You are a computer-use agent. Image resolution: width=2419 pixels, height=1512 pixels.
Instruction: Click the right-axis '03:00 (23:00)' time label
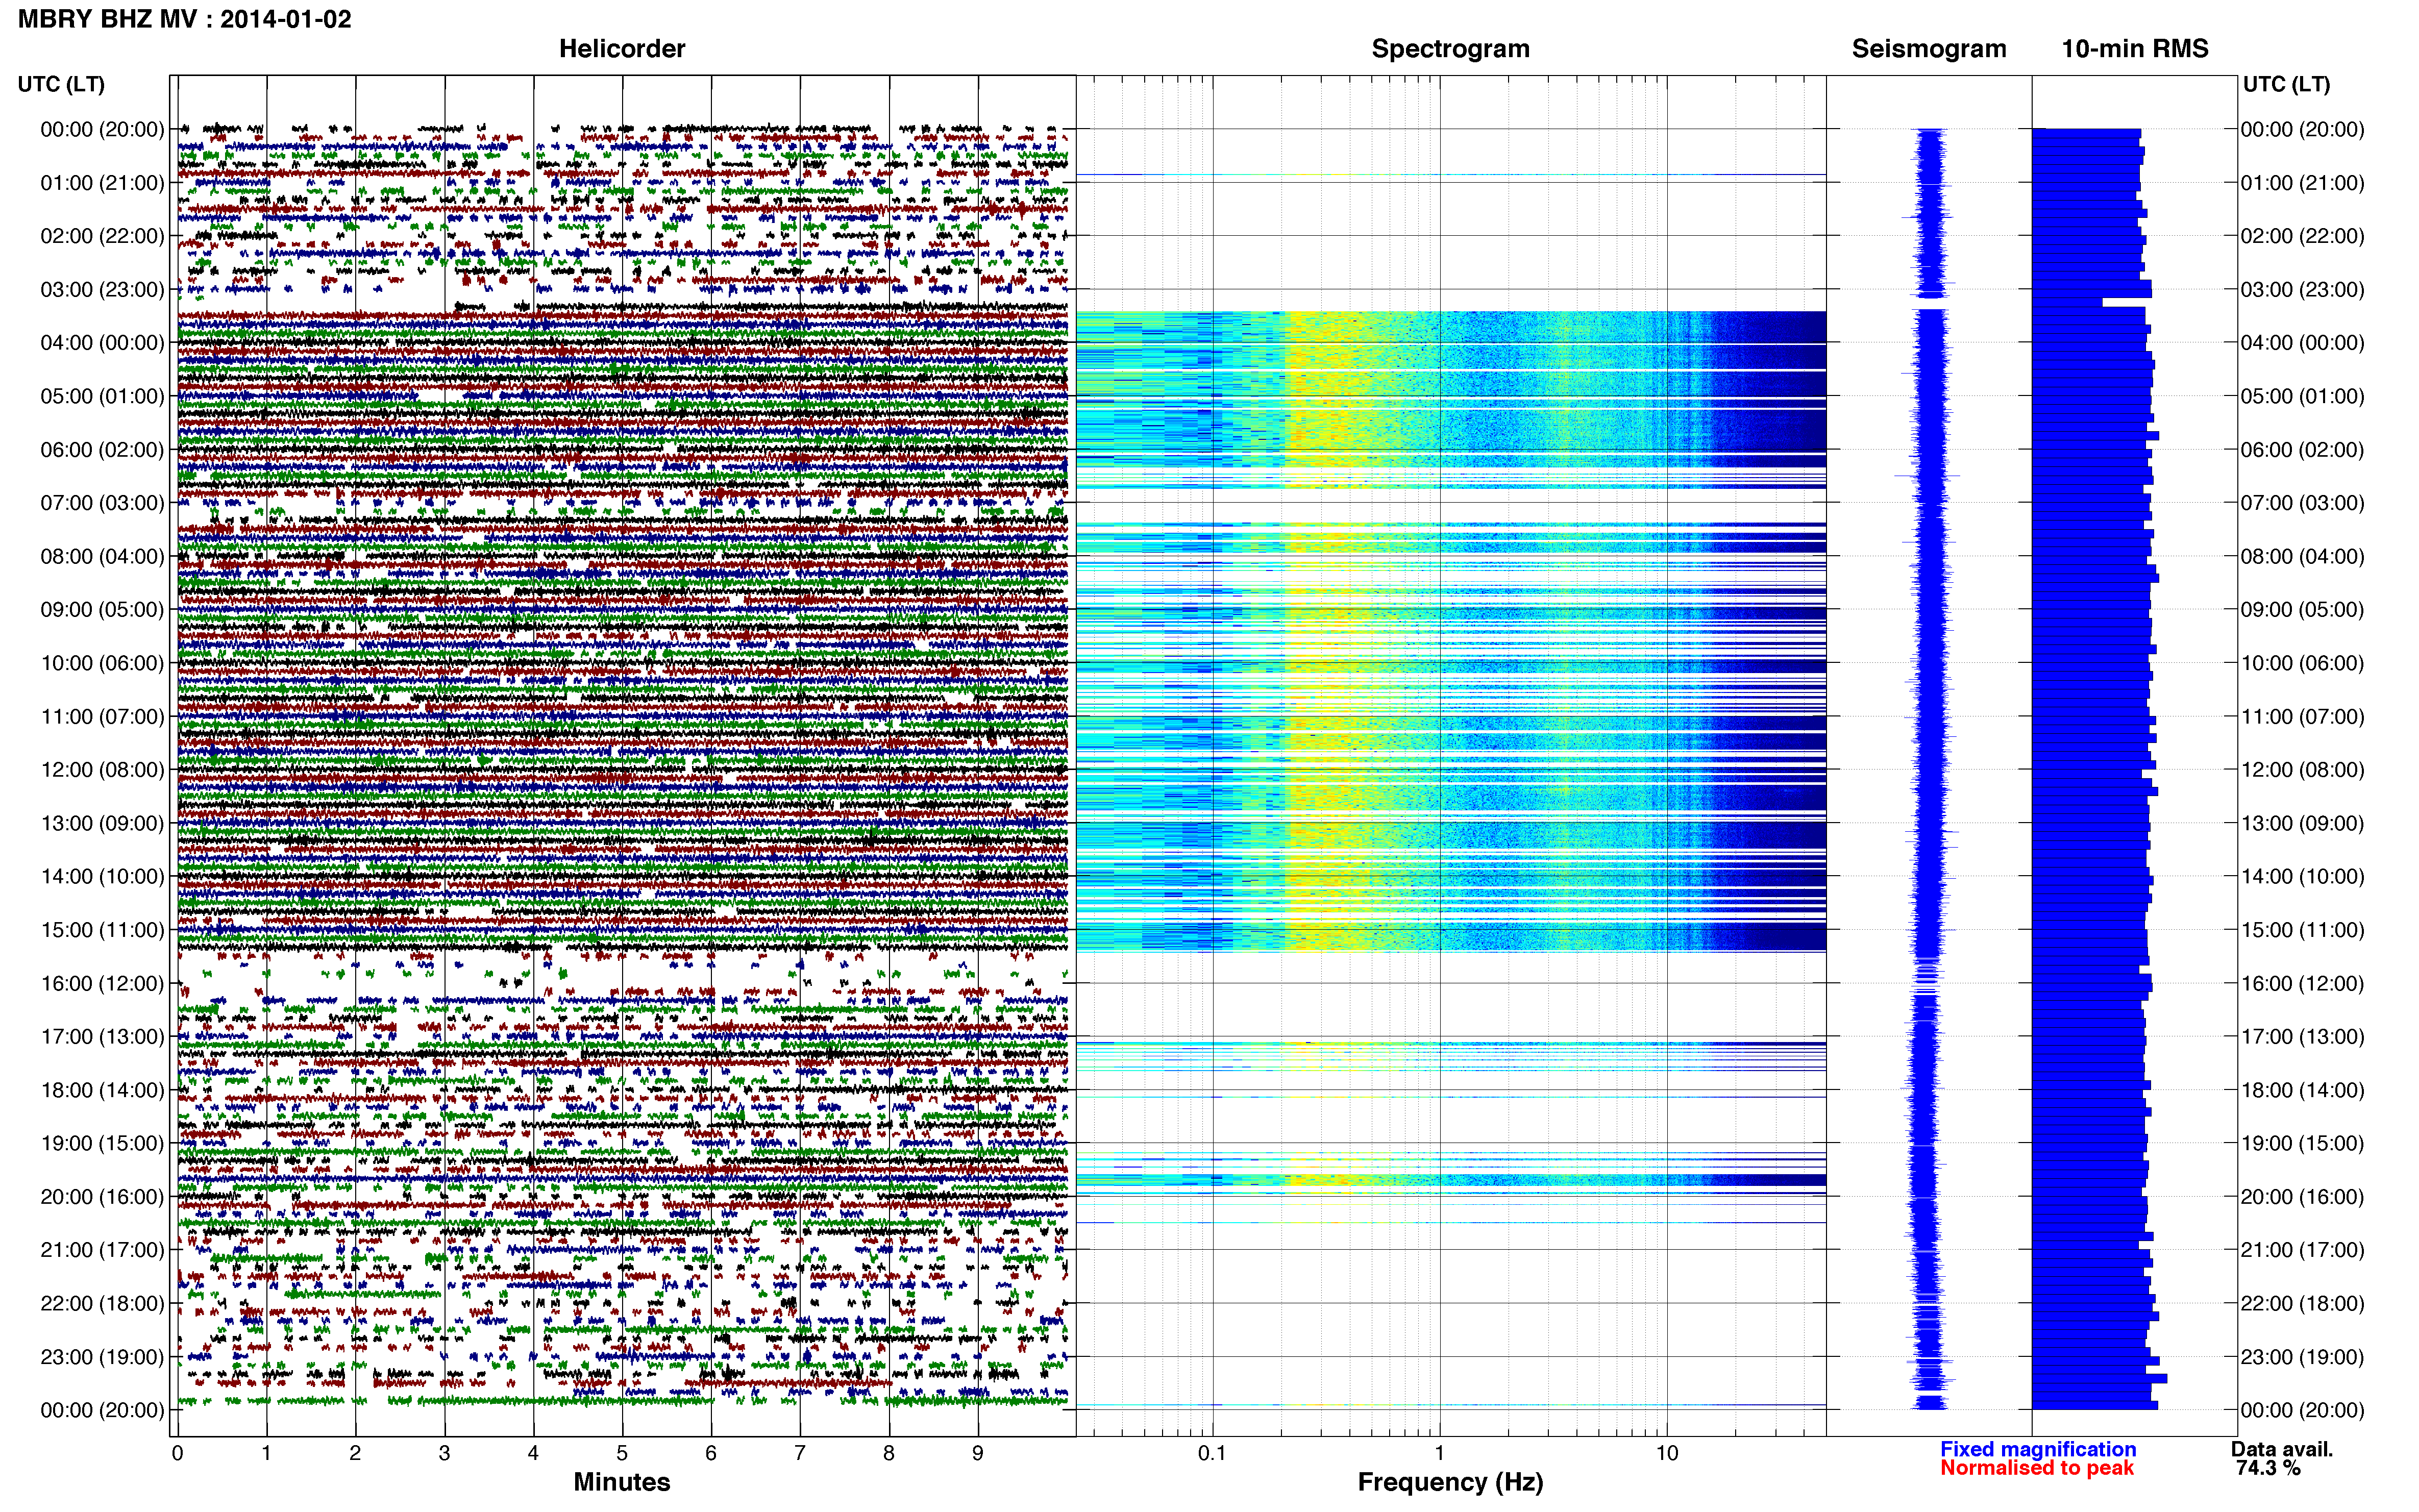click(2302, 289)
